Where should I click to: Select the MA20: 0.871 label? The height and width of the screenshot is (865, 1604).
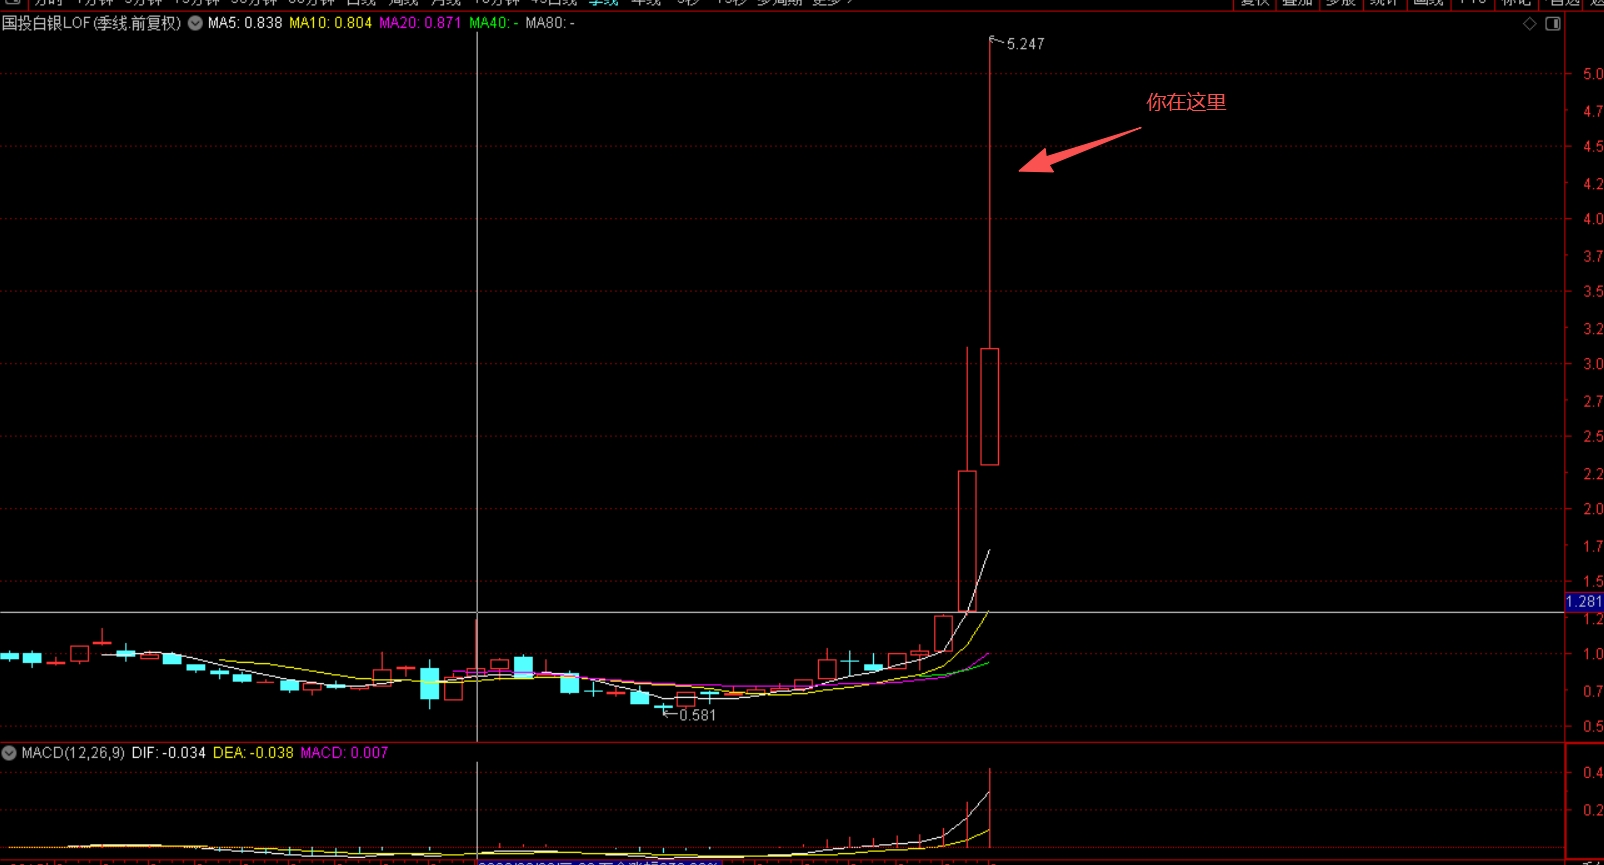pos(420,23)
